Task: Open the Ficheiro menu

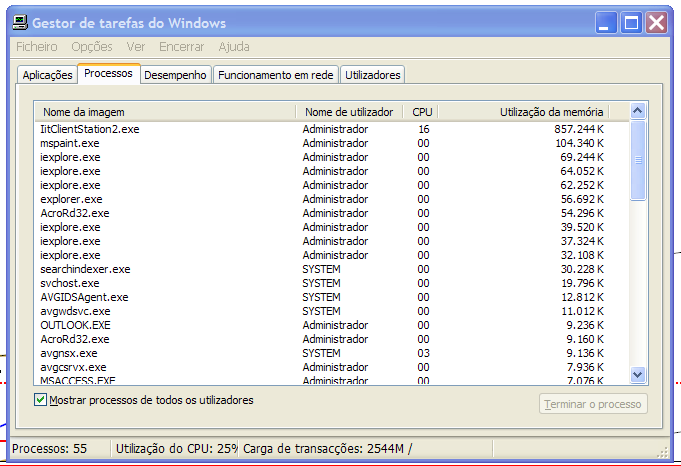Action: pyautogui.click(x=36, y=46)
